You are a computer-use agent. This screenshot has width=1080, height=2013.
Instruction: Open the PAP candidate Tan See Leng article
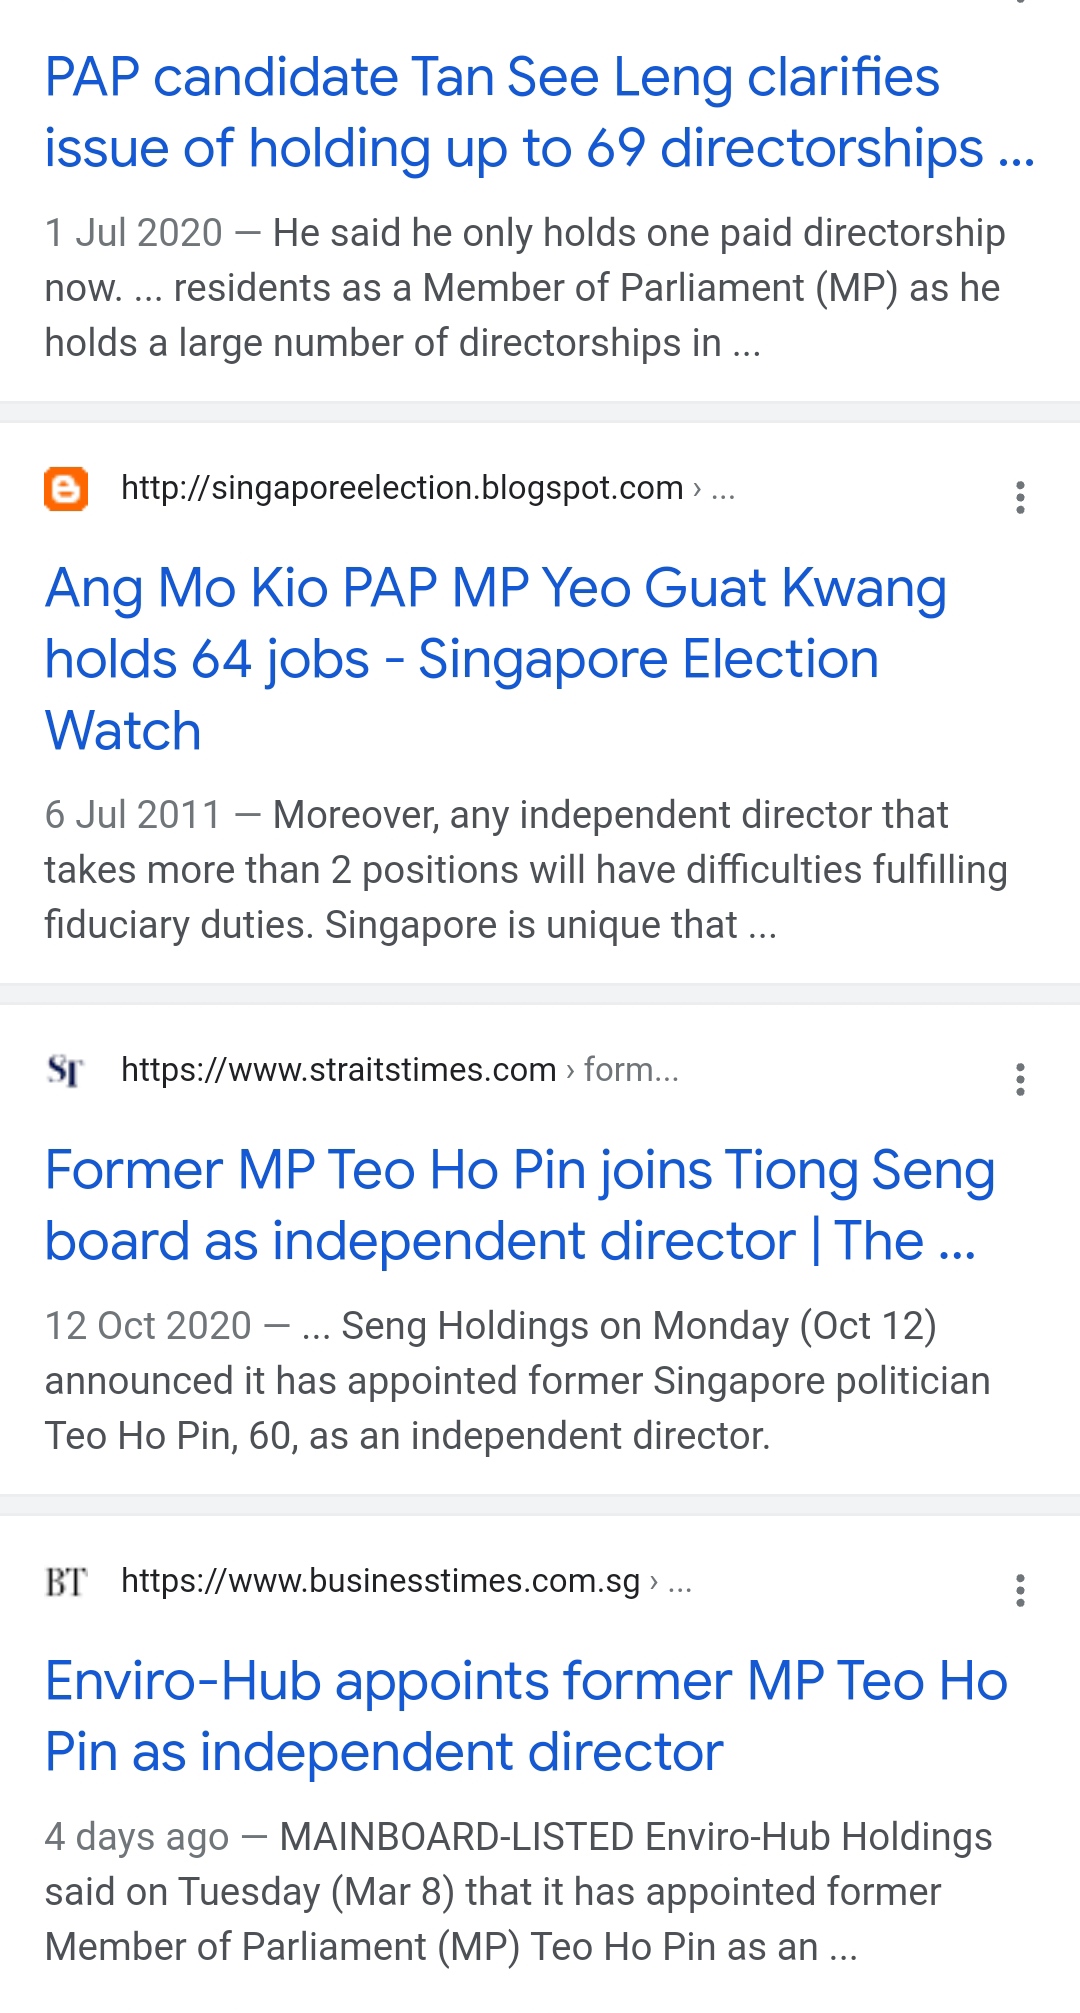(x=540, y=113)
